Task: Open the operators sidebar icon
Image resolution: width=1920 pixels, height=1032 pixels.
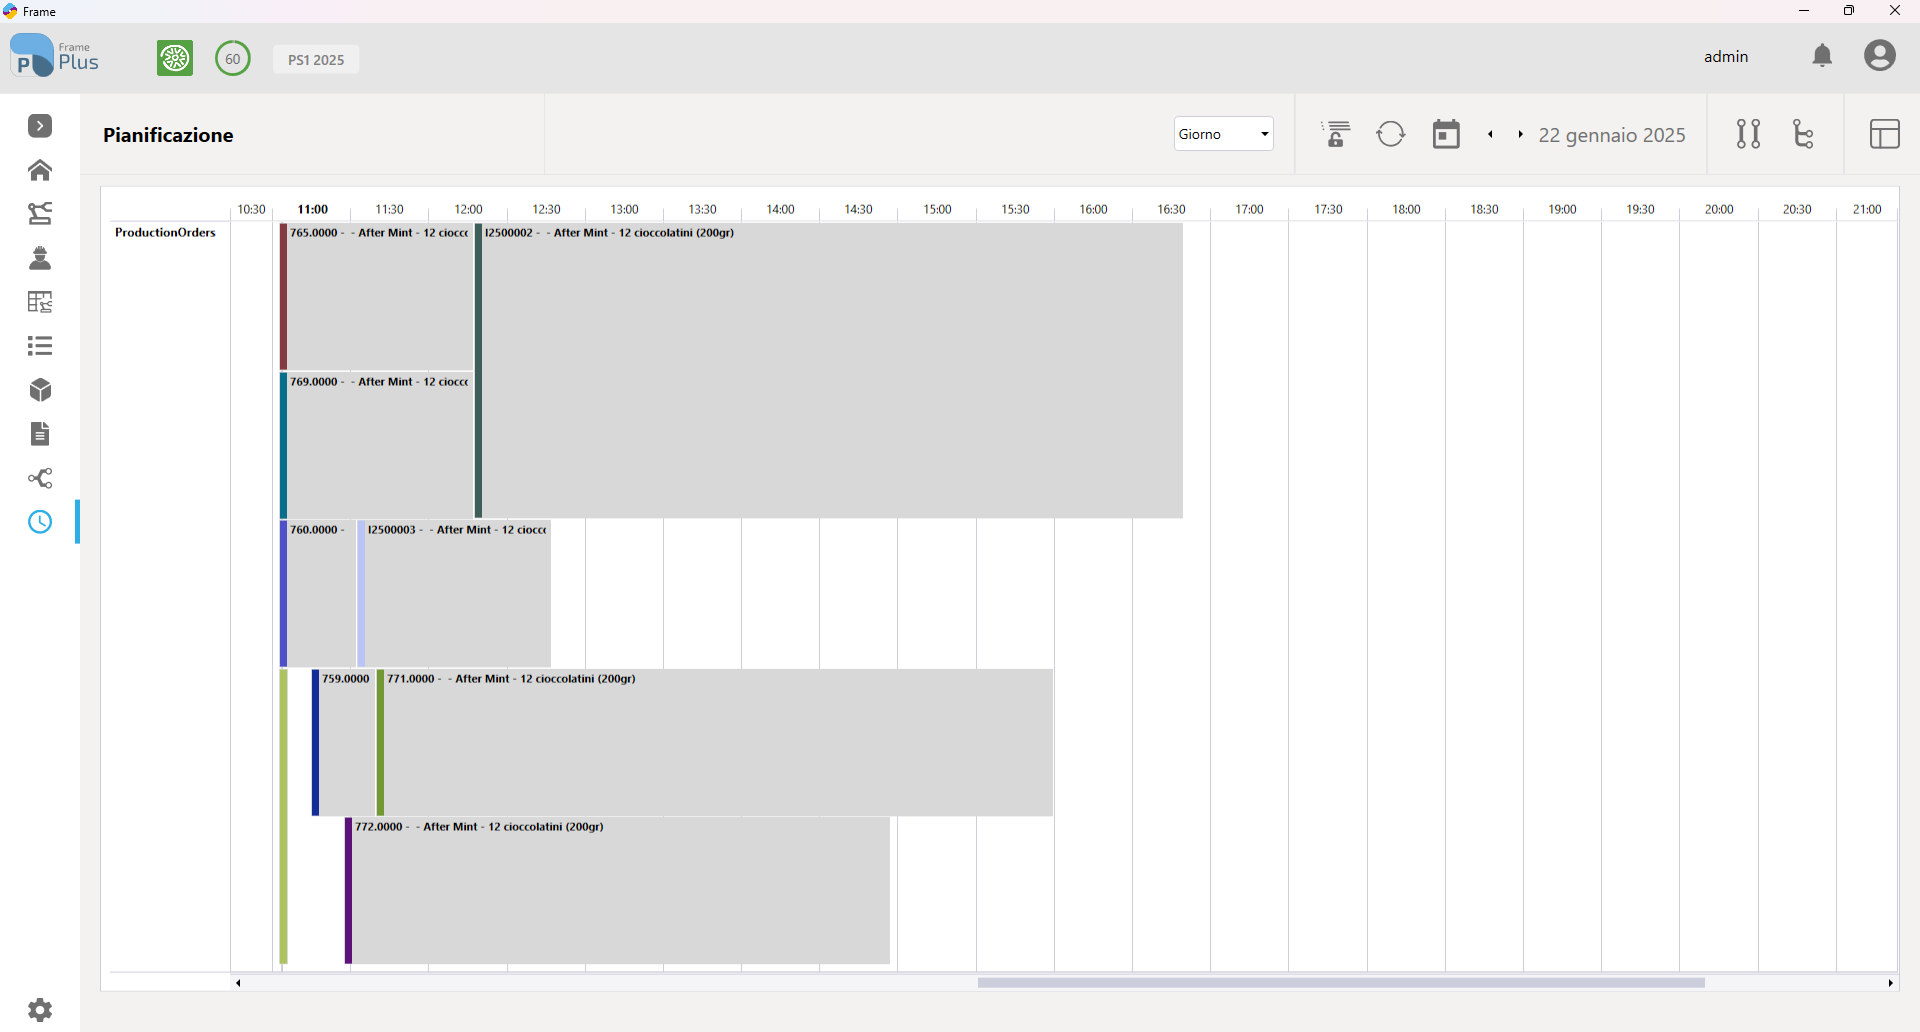Action: pos(40,258)
